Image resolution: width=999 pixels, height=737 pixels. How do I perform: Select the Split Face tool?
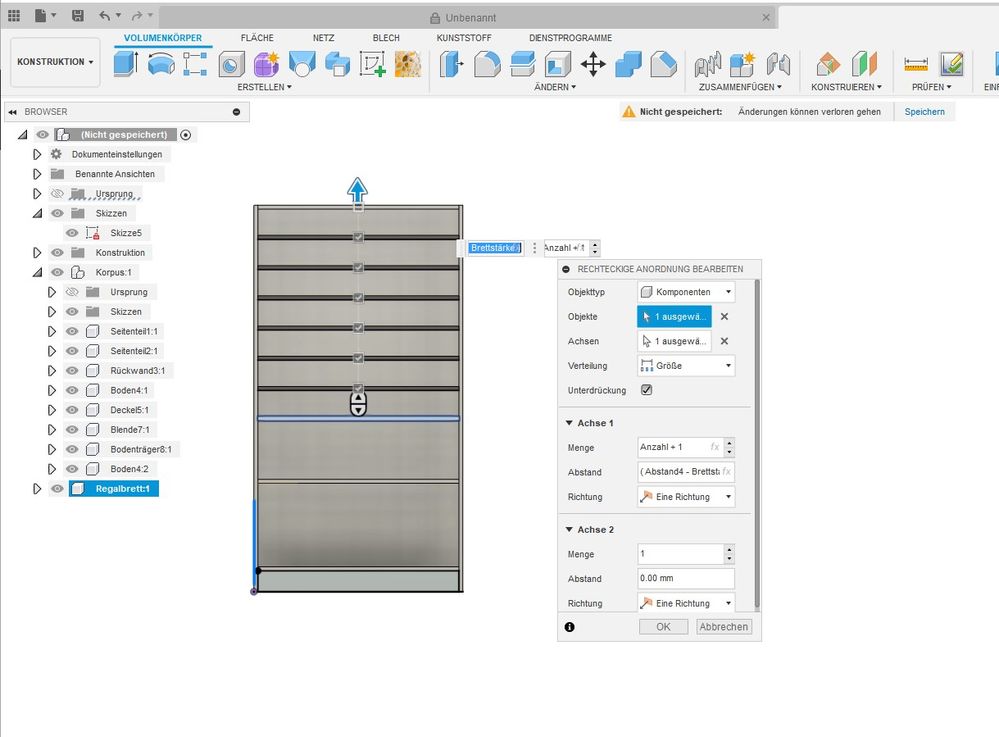(x=663, y=64)
